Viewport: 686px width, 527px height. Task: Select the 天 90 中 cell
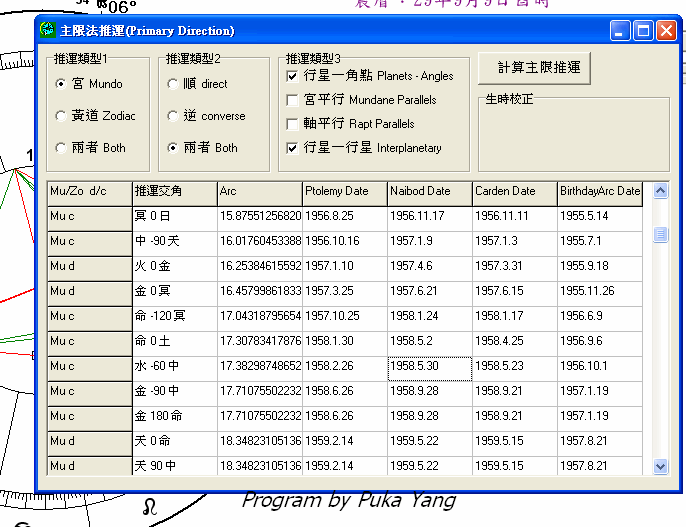pyautogui.click(x=175, y=466)
